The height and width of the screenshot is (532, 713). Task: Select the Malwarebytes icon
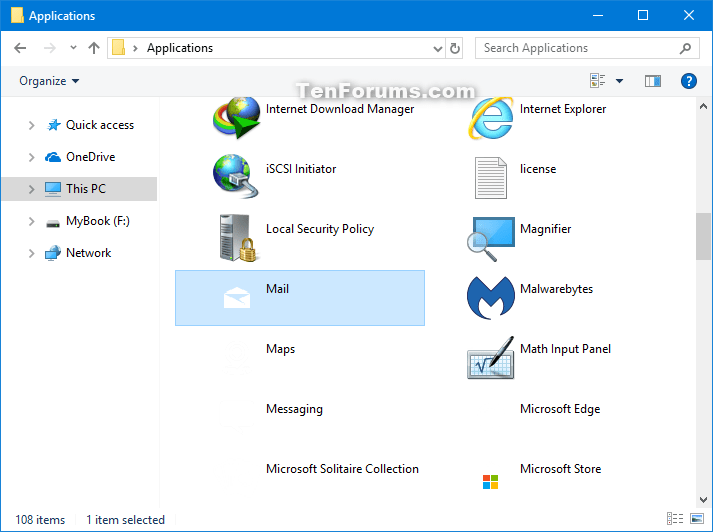491,298
